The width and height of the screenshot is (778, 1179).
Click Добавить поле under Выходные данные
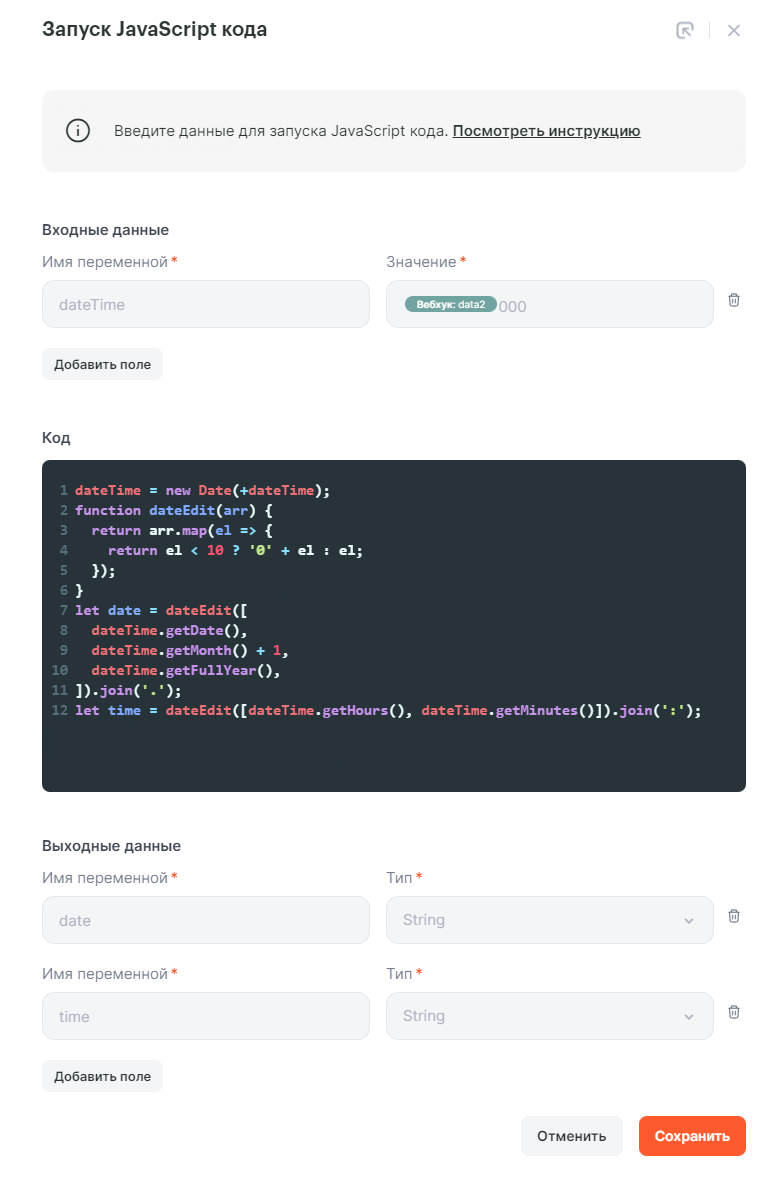pyautogui.click(x=102, y=1076)
